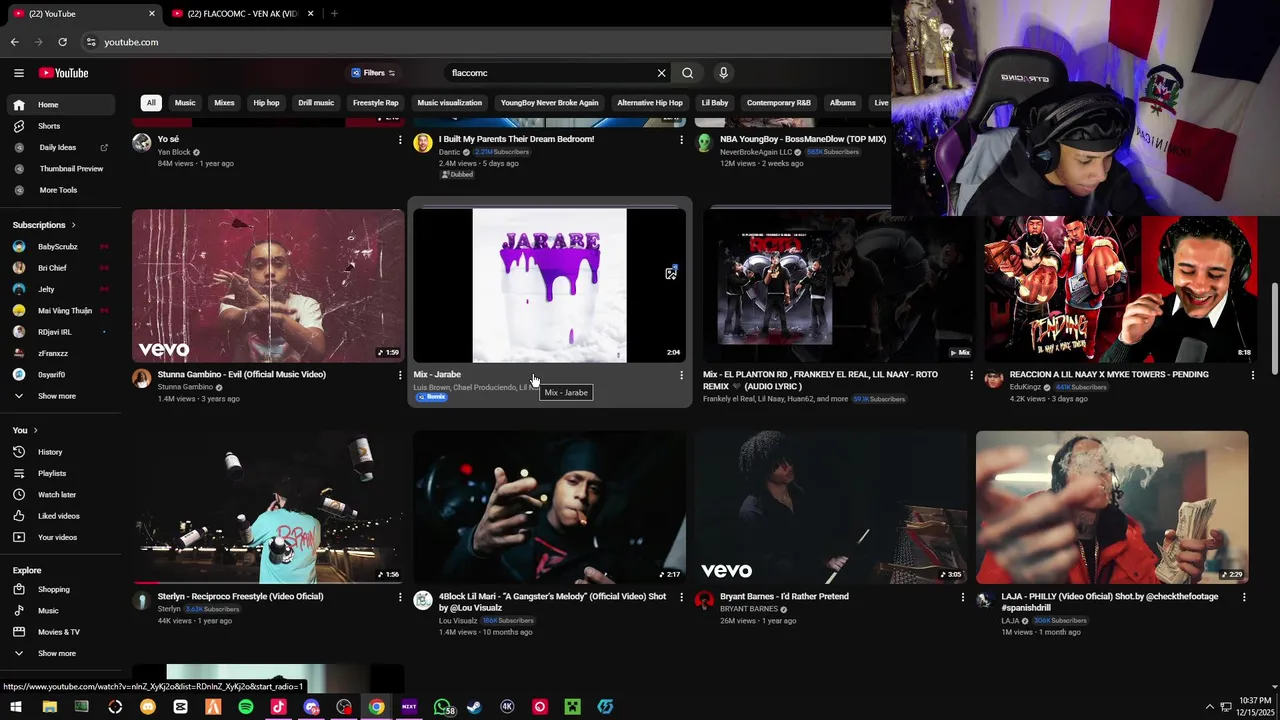
Task: Click the YouTube logo
Action: pos(64,73)
